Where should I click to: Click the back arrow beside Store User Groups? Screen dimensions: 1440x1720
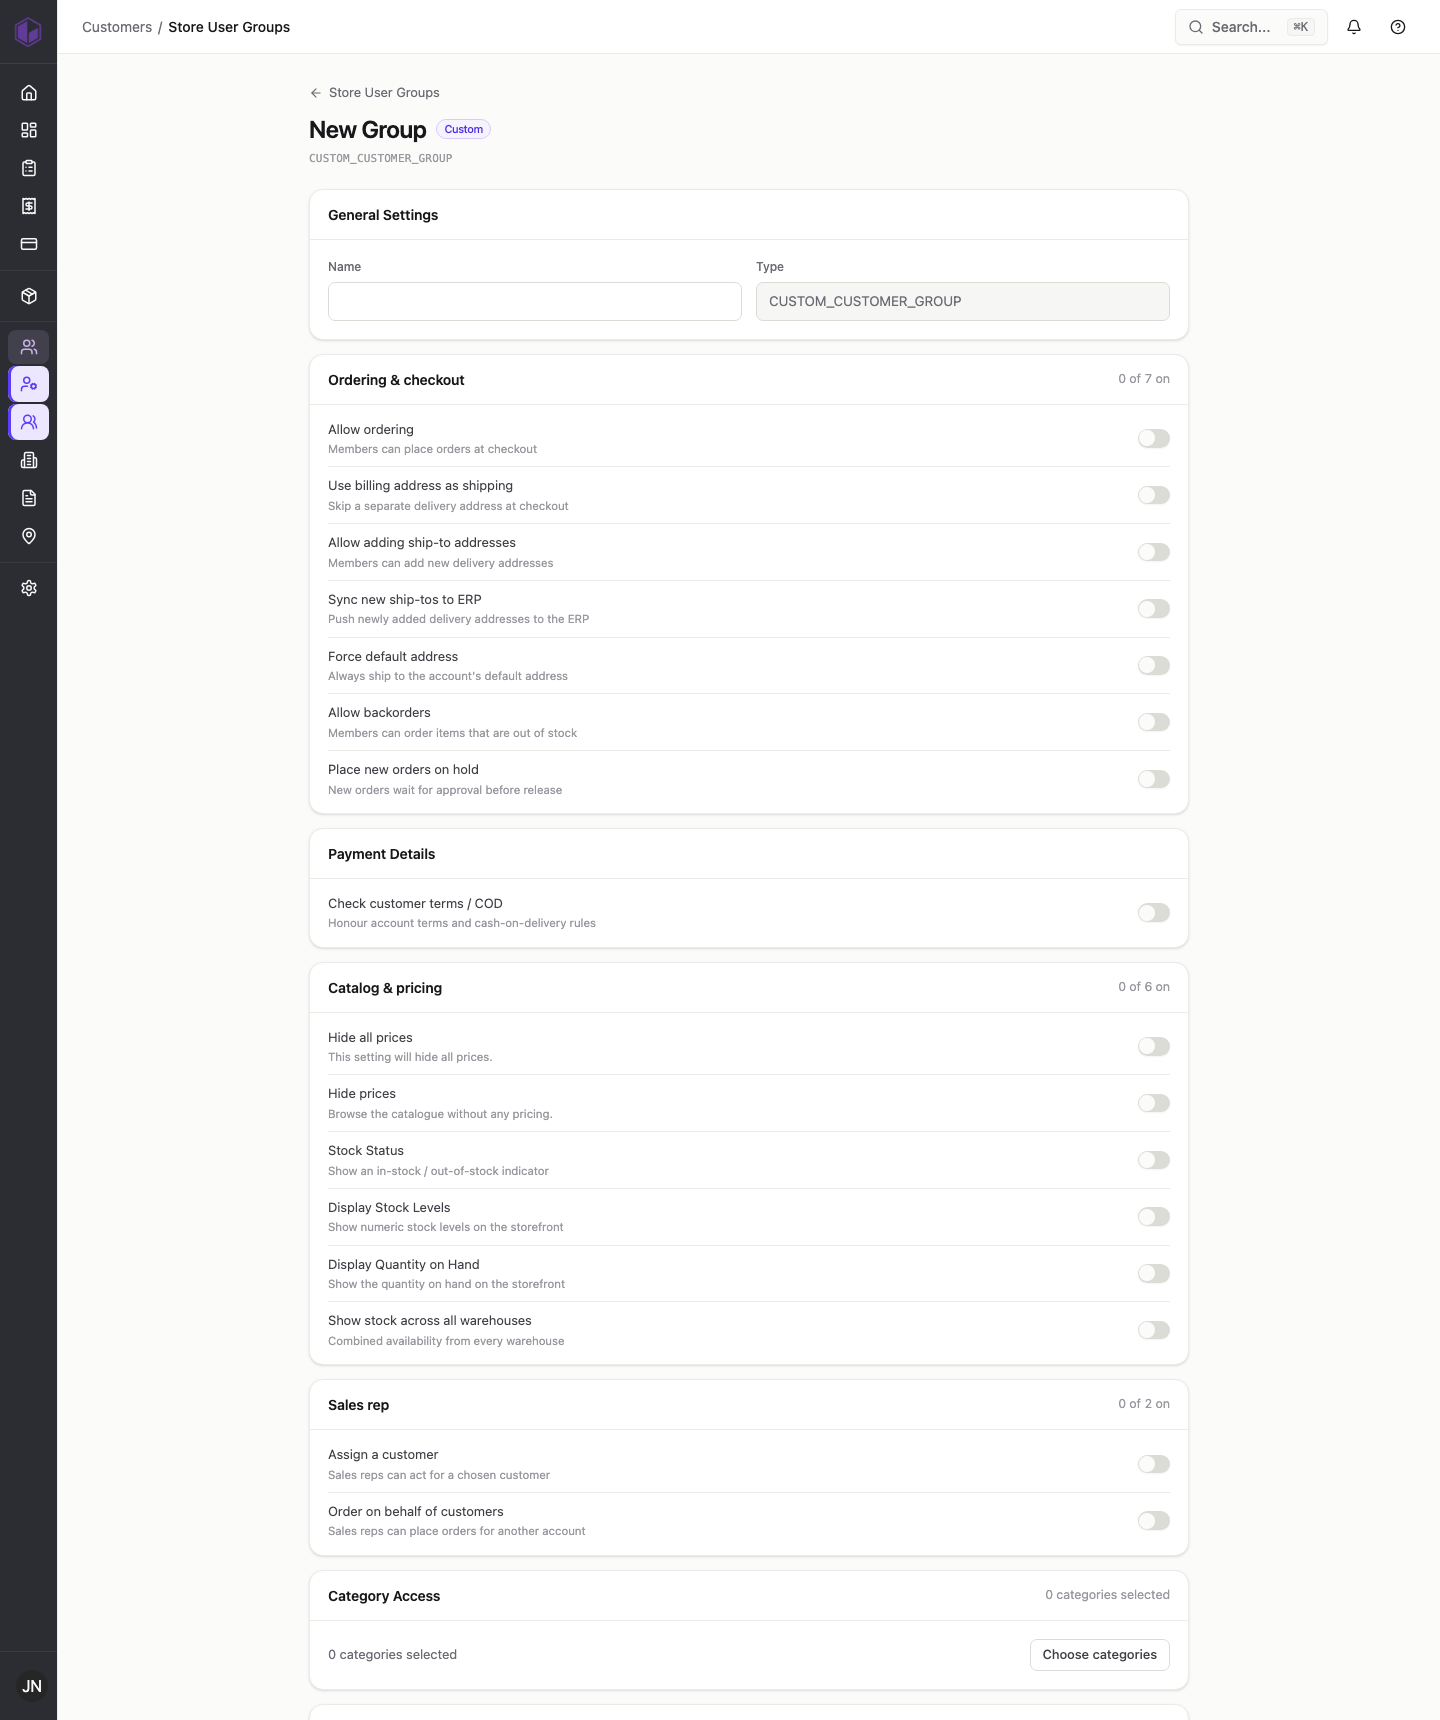click(x=316, y=93)
